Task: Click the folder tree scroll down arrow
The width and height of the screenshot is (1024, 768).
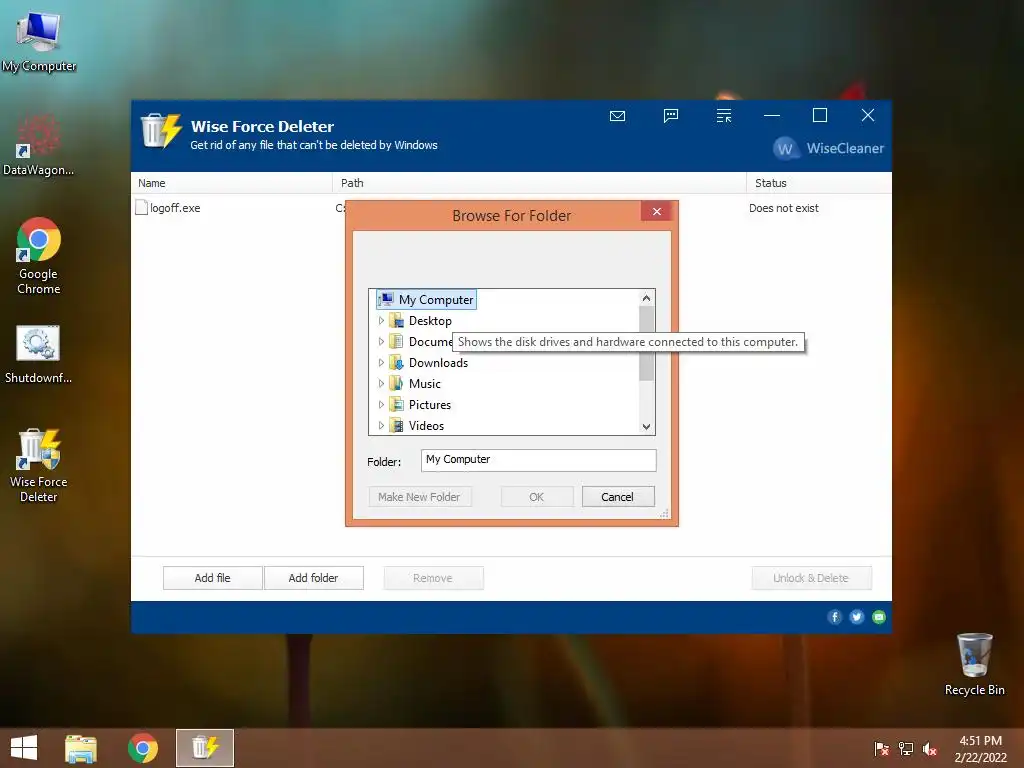Action: pos(646,426)
